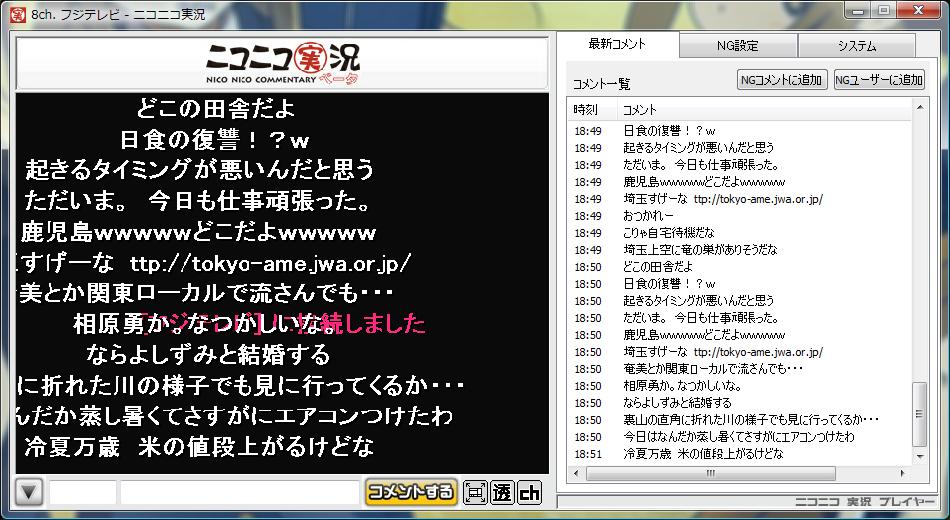Sort by the 時刻 column header
This screenshot has width=950, height=520.
tap(594, 110)
